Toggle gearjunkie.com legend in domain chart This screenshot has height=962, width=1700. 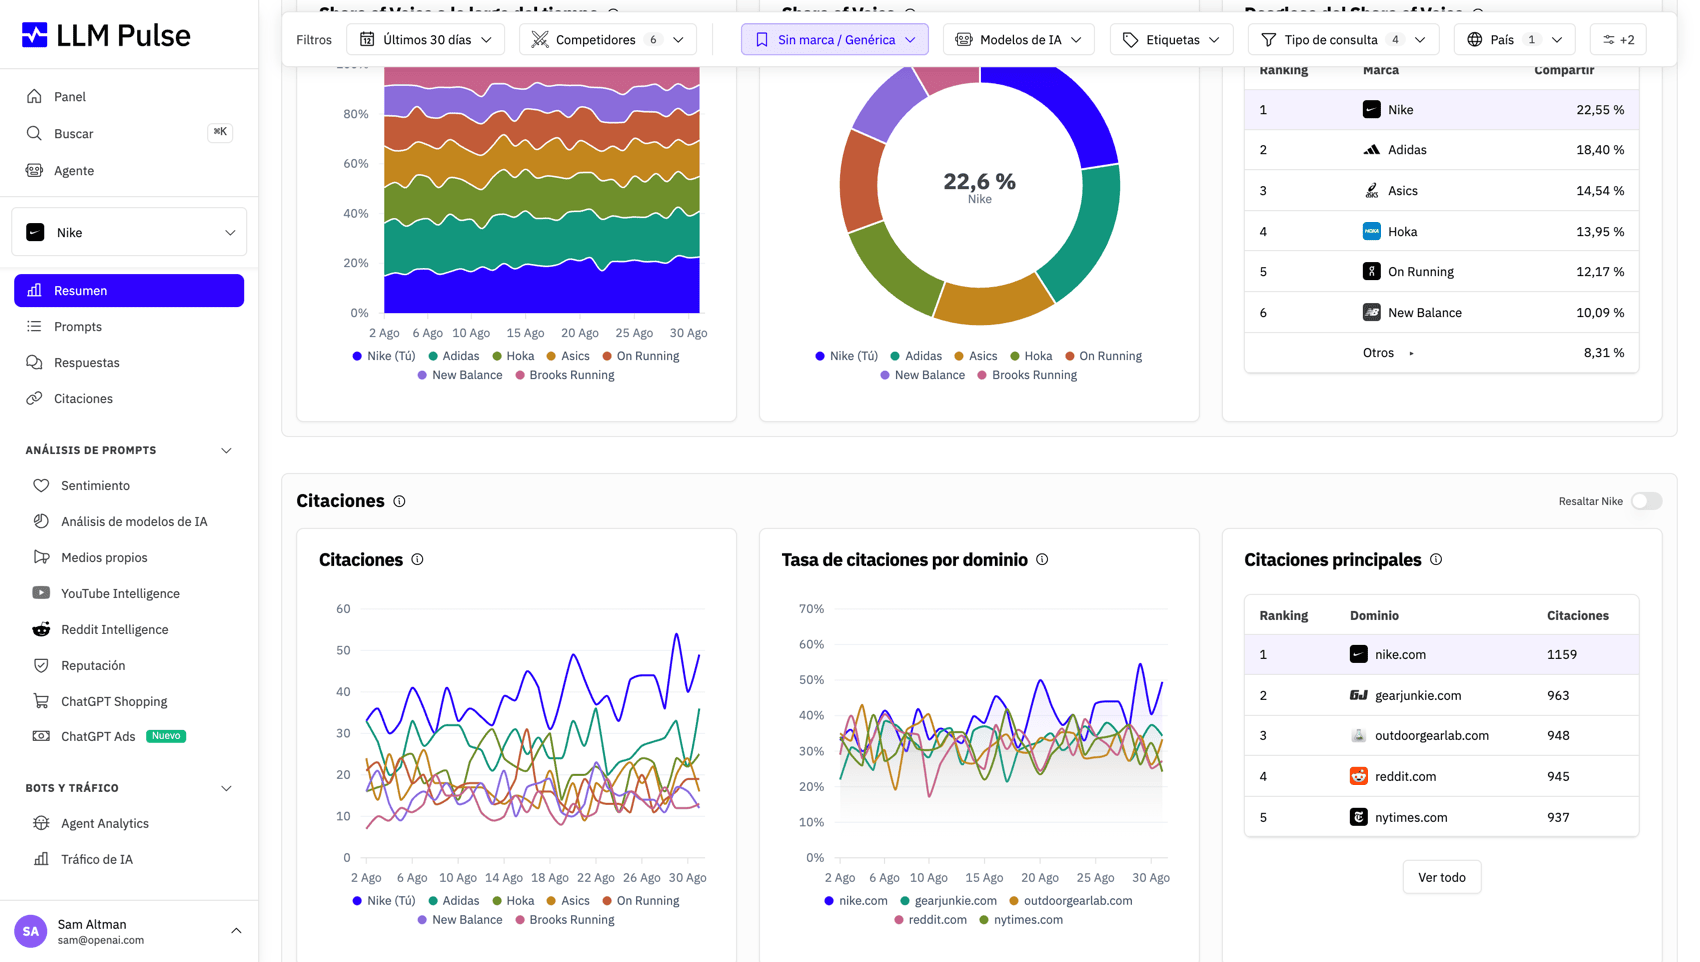pyautogui.click(x=948, y=901)
